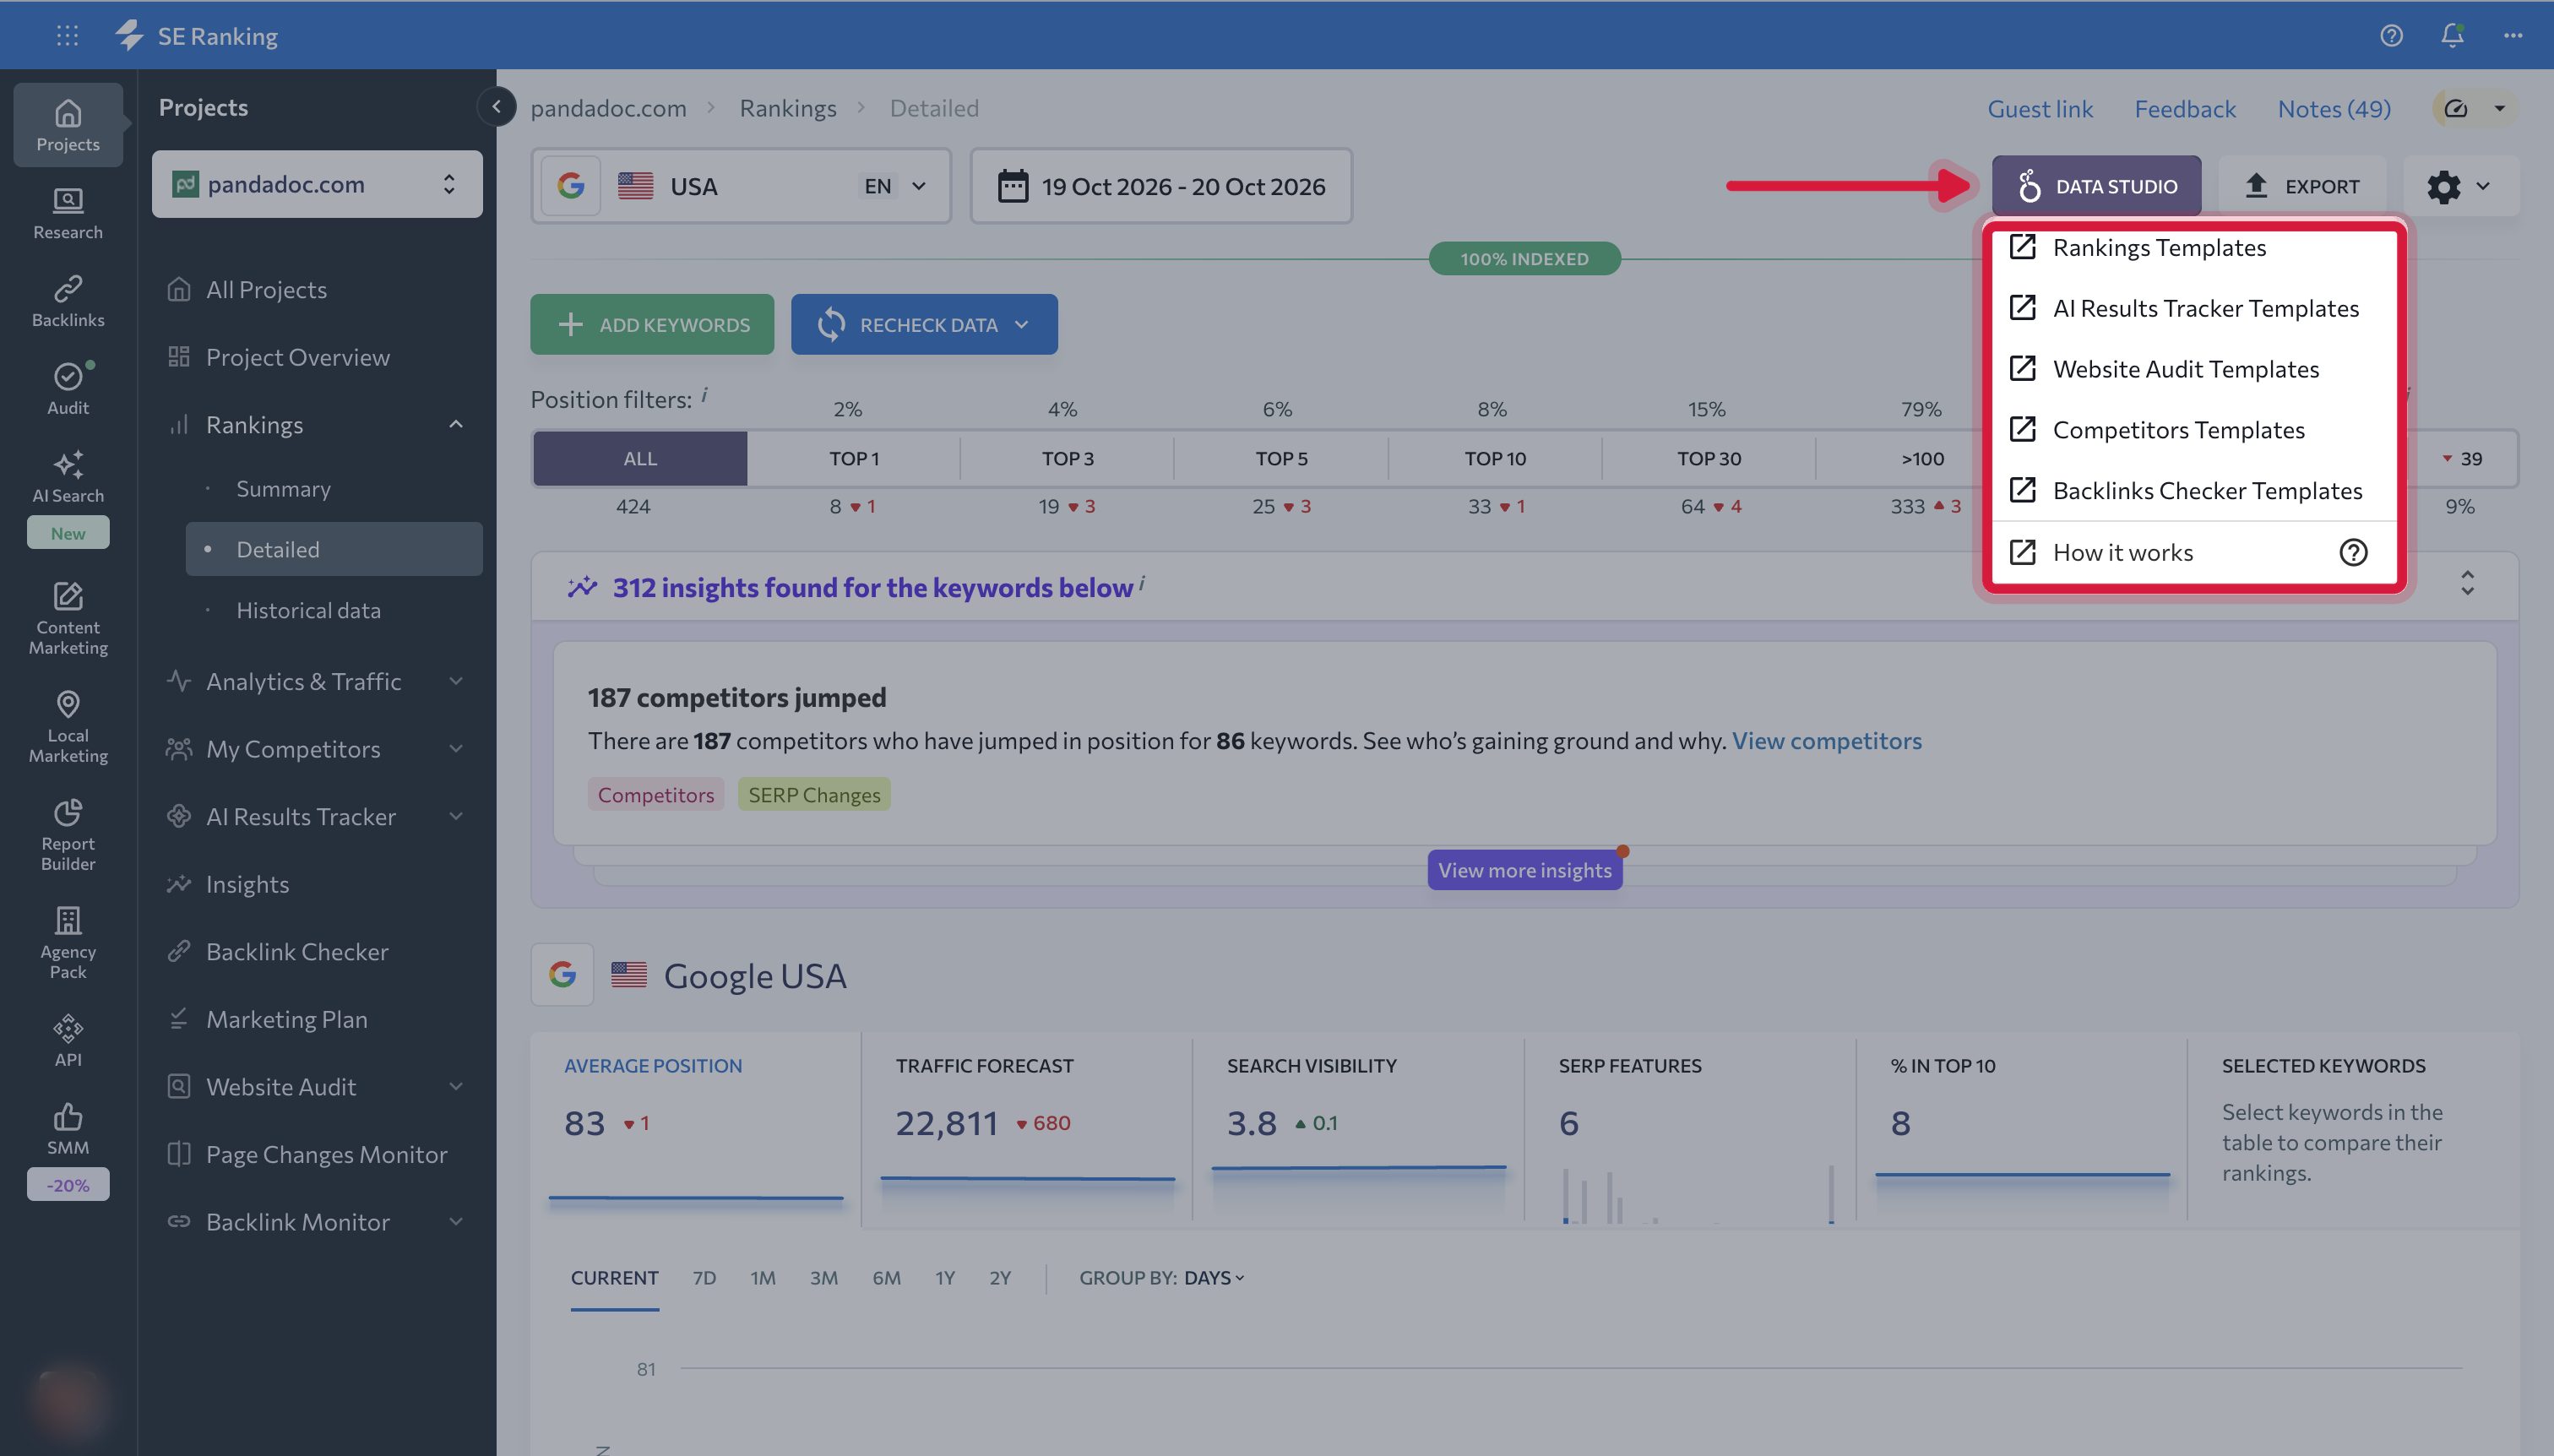2554x1456 pixels.
Task: Switch chart range to 1M
Action: click(x=763, y=1278)
